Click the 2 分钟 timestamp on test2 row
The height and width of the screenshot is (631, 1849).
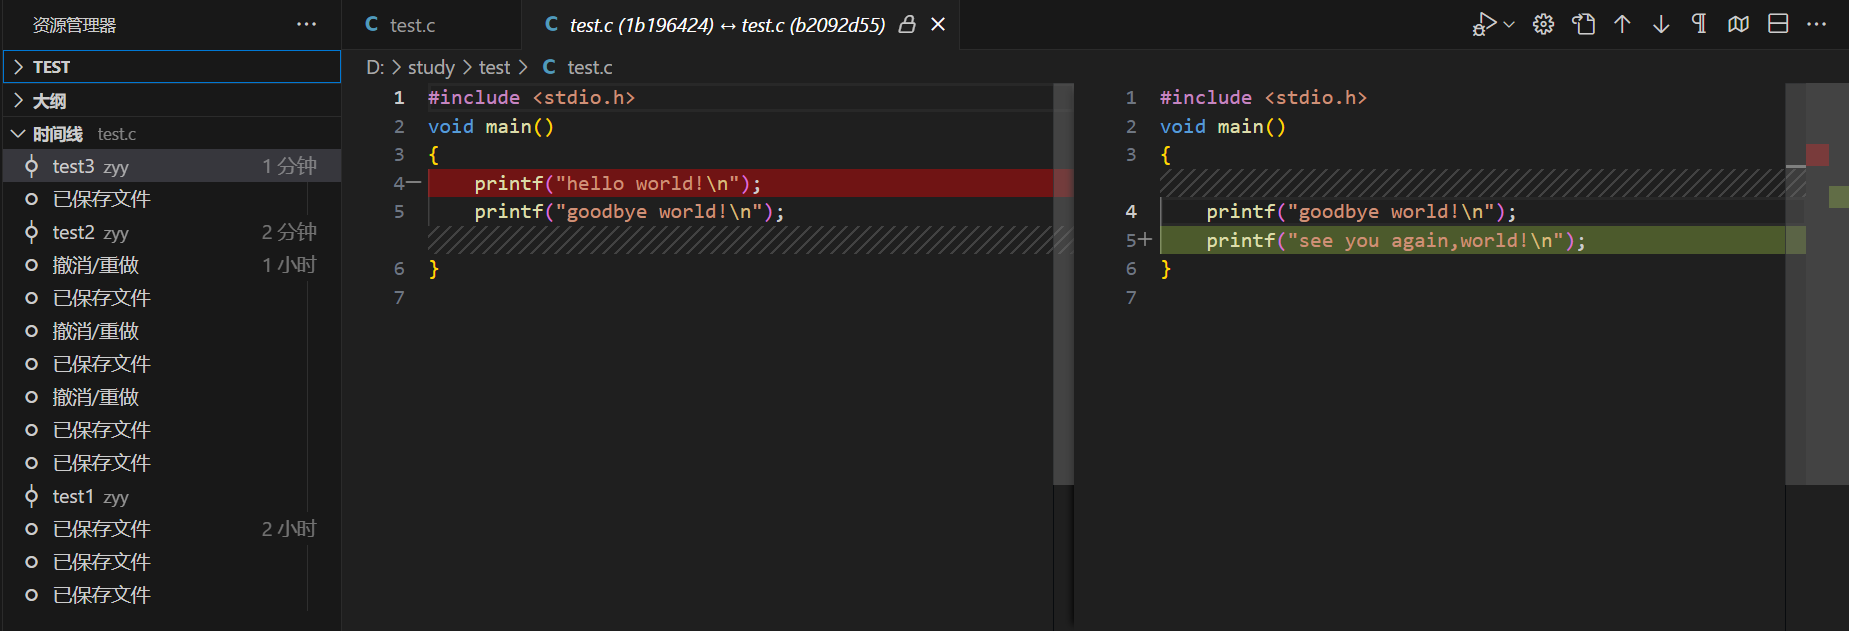pyautogui.click(x=289, y=232)
